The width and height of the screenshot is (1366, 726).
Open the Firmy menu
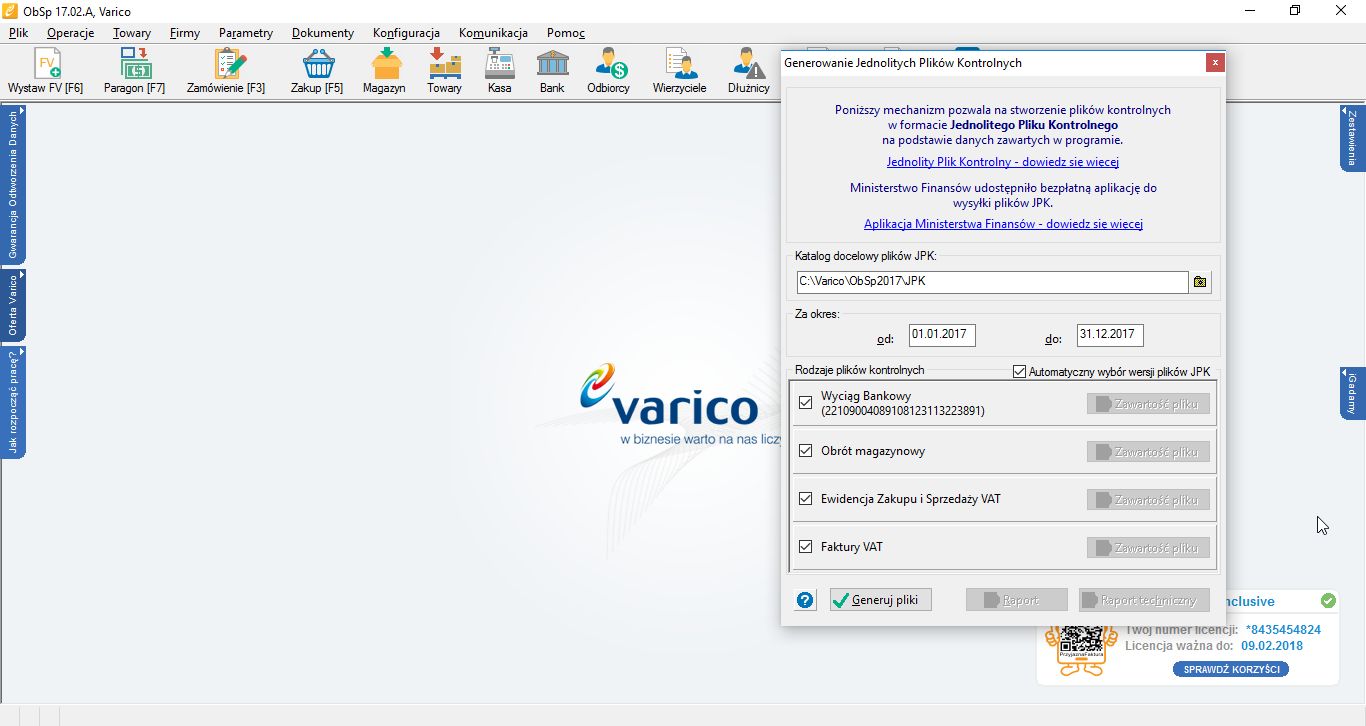[x=185, y=33]
